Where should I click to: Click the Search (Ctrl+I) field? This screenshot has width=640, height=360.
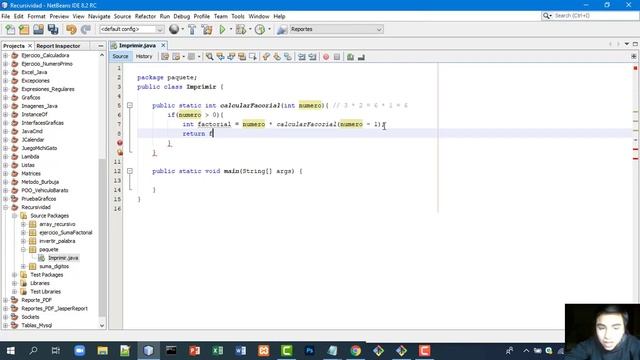coord(595,16)
